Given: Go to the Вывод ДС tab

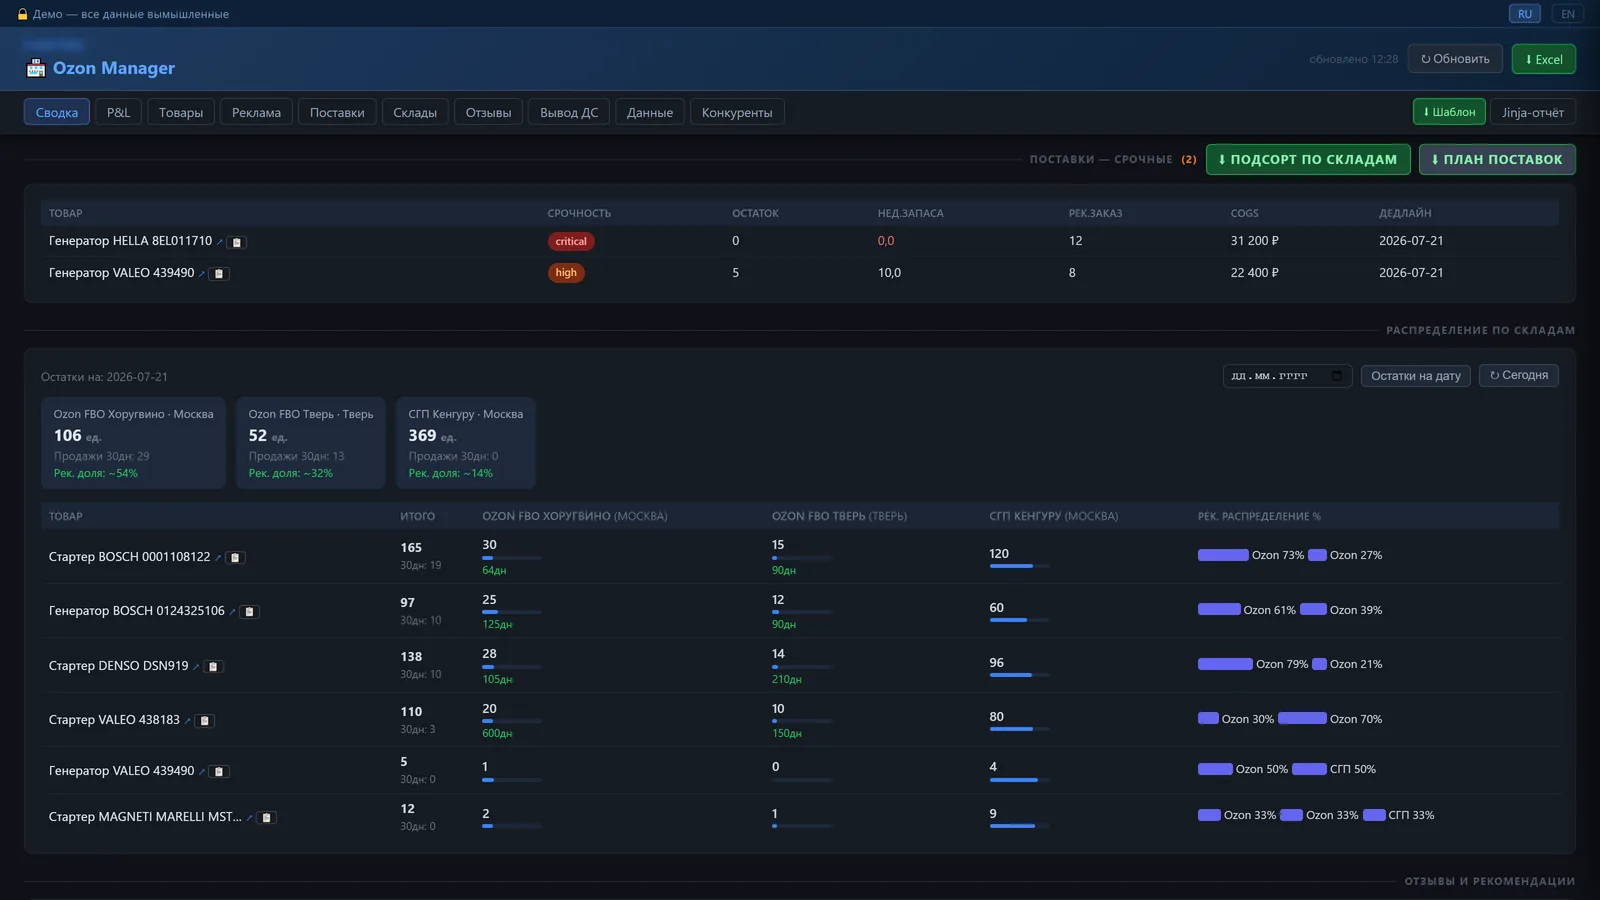Looking at the screenshot, I should point(569,112).
